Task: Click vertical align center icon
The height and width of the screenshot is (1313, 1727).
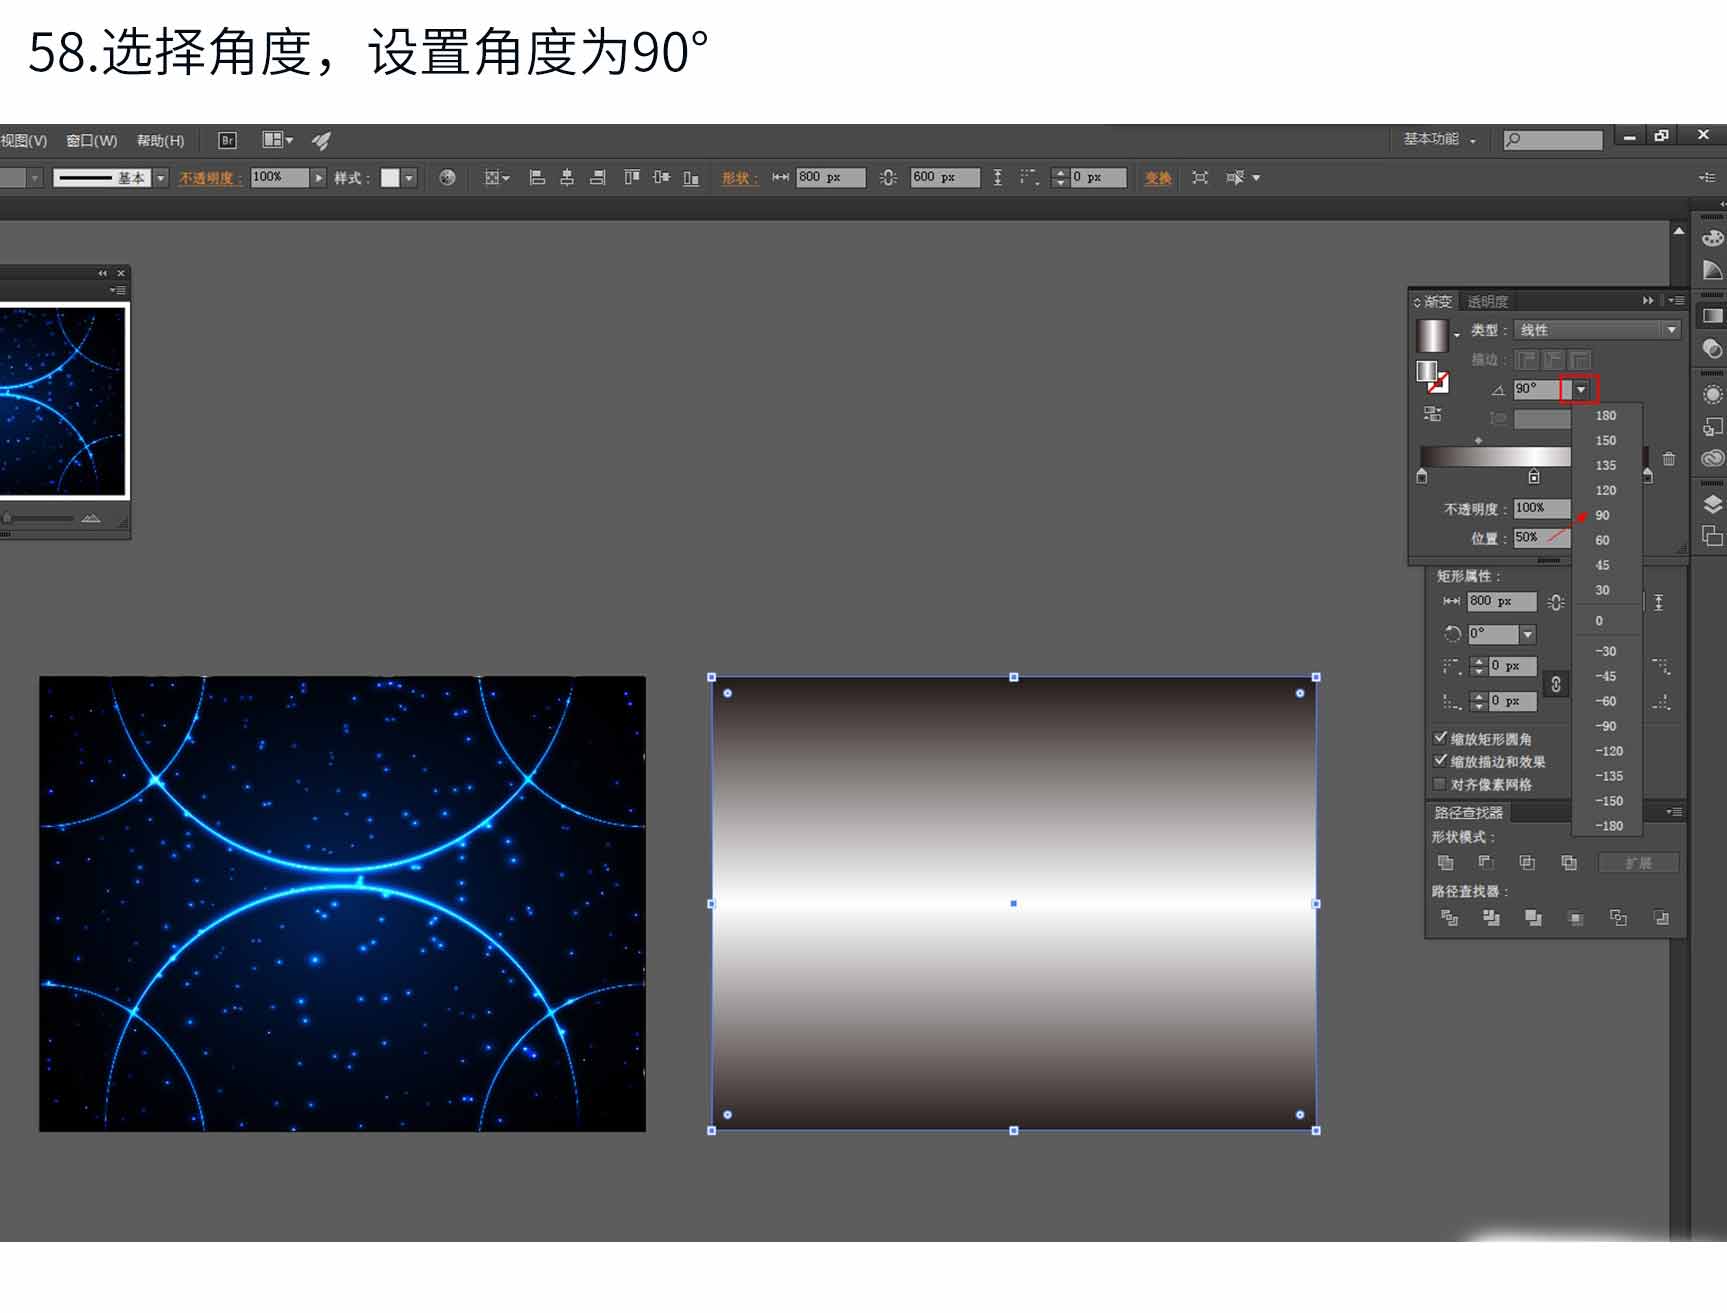Action: tap(661, 178)
